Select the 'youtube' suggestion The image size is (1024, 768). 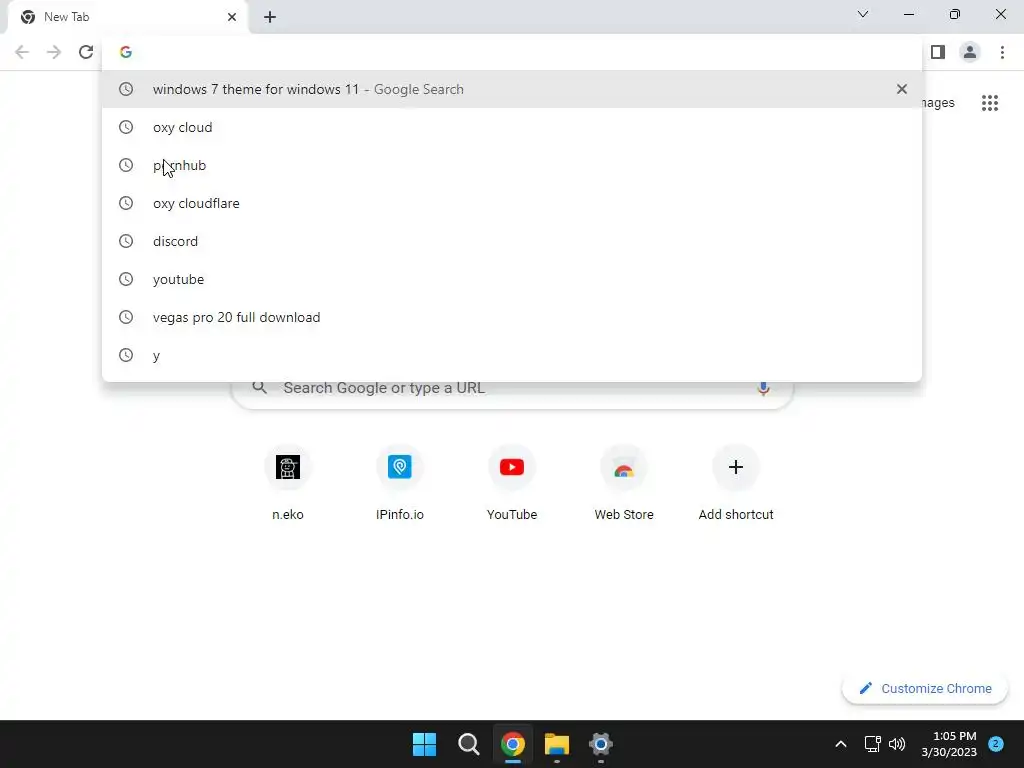click(x=512, y=279)
